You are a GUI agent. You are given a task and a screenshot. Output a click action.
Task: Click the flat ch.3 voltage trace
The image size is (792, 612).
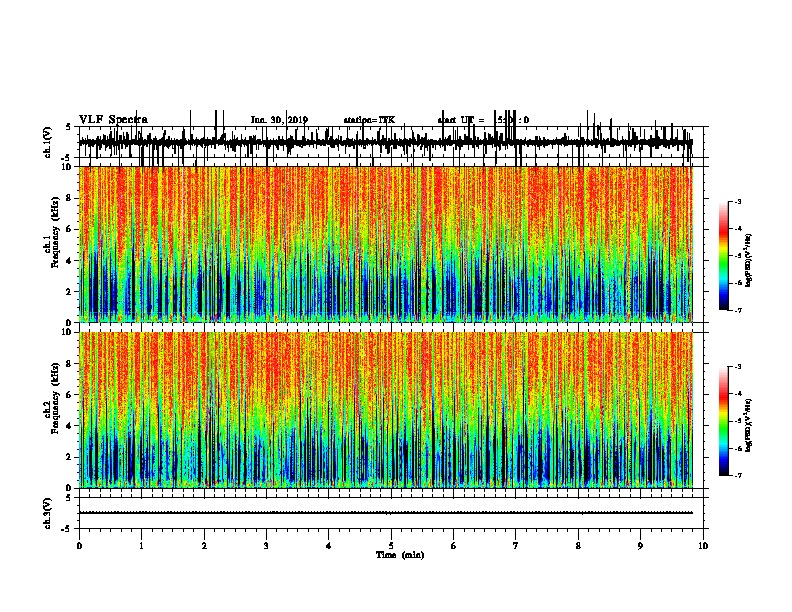pyautogui.click(x=386, y=513)
